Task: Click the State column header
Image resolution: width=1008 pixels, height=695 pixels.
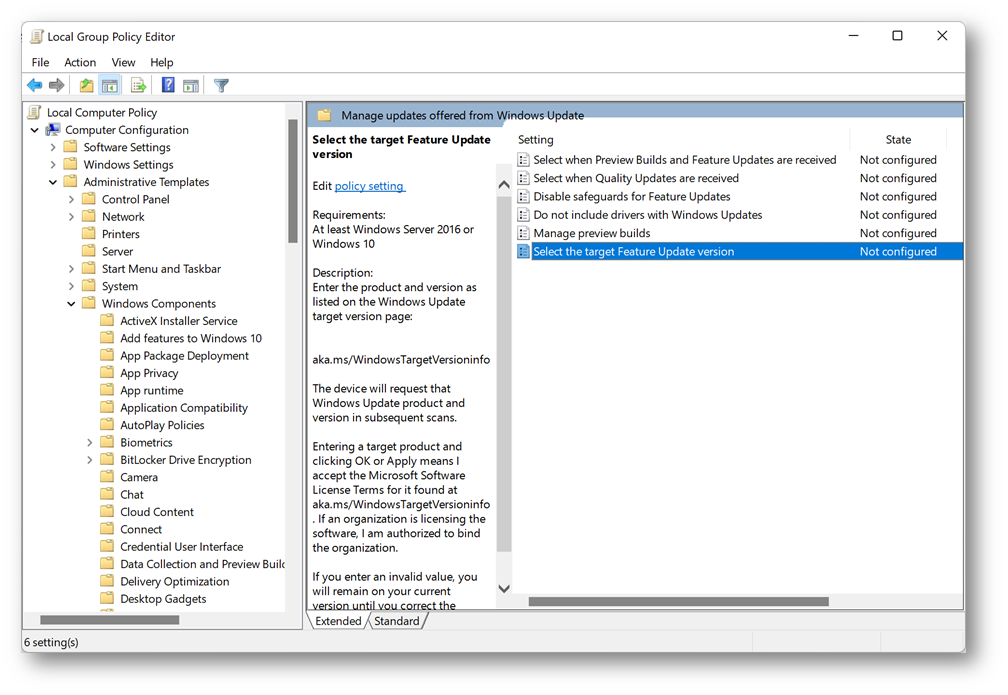Action: click(898, 140)
